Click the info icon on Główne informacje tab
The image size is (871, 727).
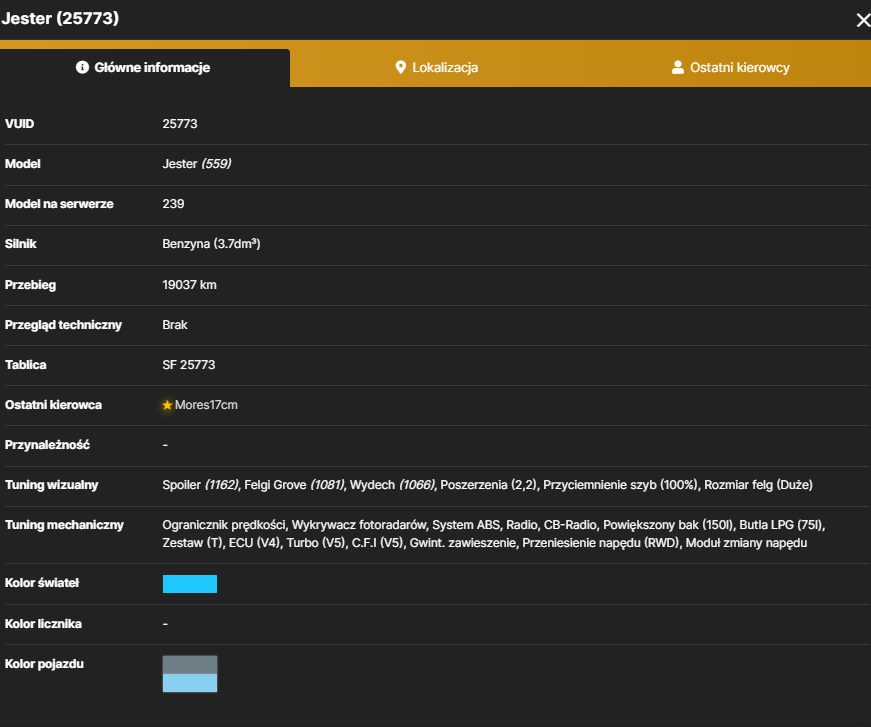pos(82,67)
